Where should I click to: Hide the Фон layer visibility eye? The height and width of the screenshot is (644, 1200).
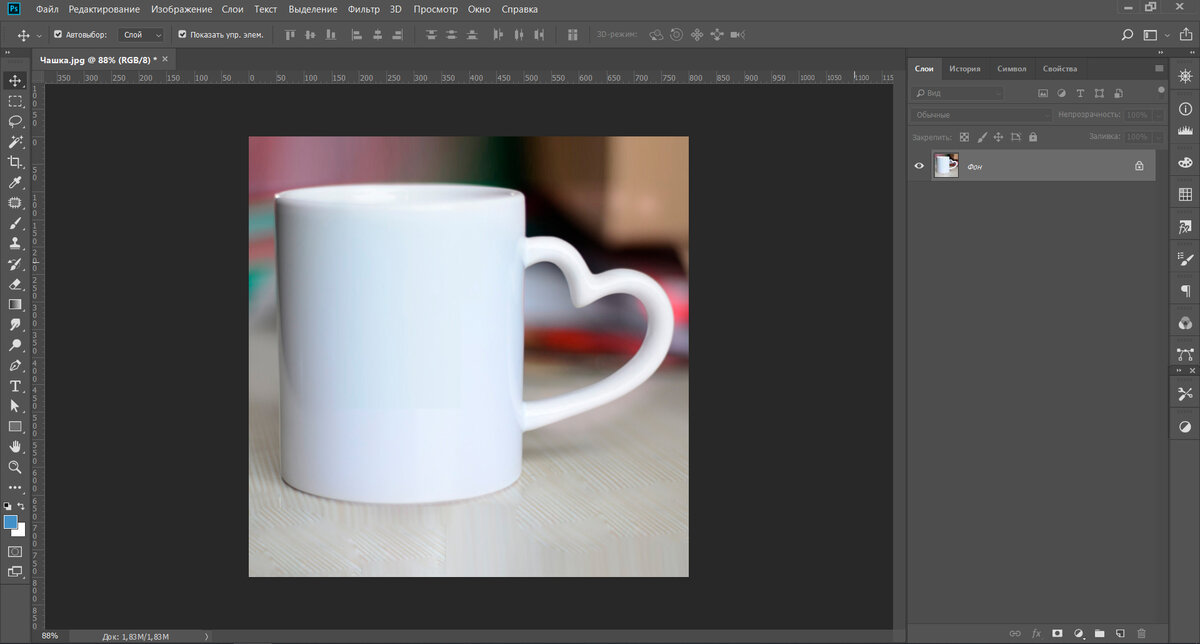coord(919,166)
